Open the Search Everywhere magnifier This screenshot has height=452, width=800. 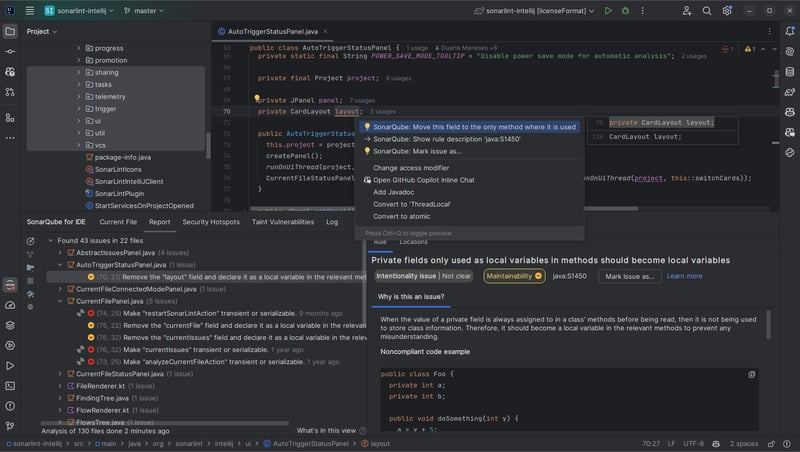[x=707, y=10]
